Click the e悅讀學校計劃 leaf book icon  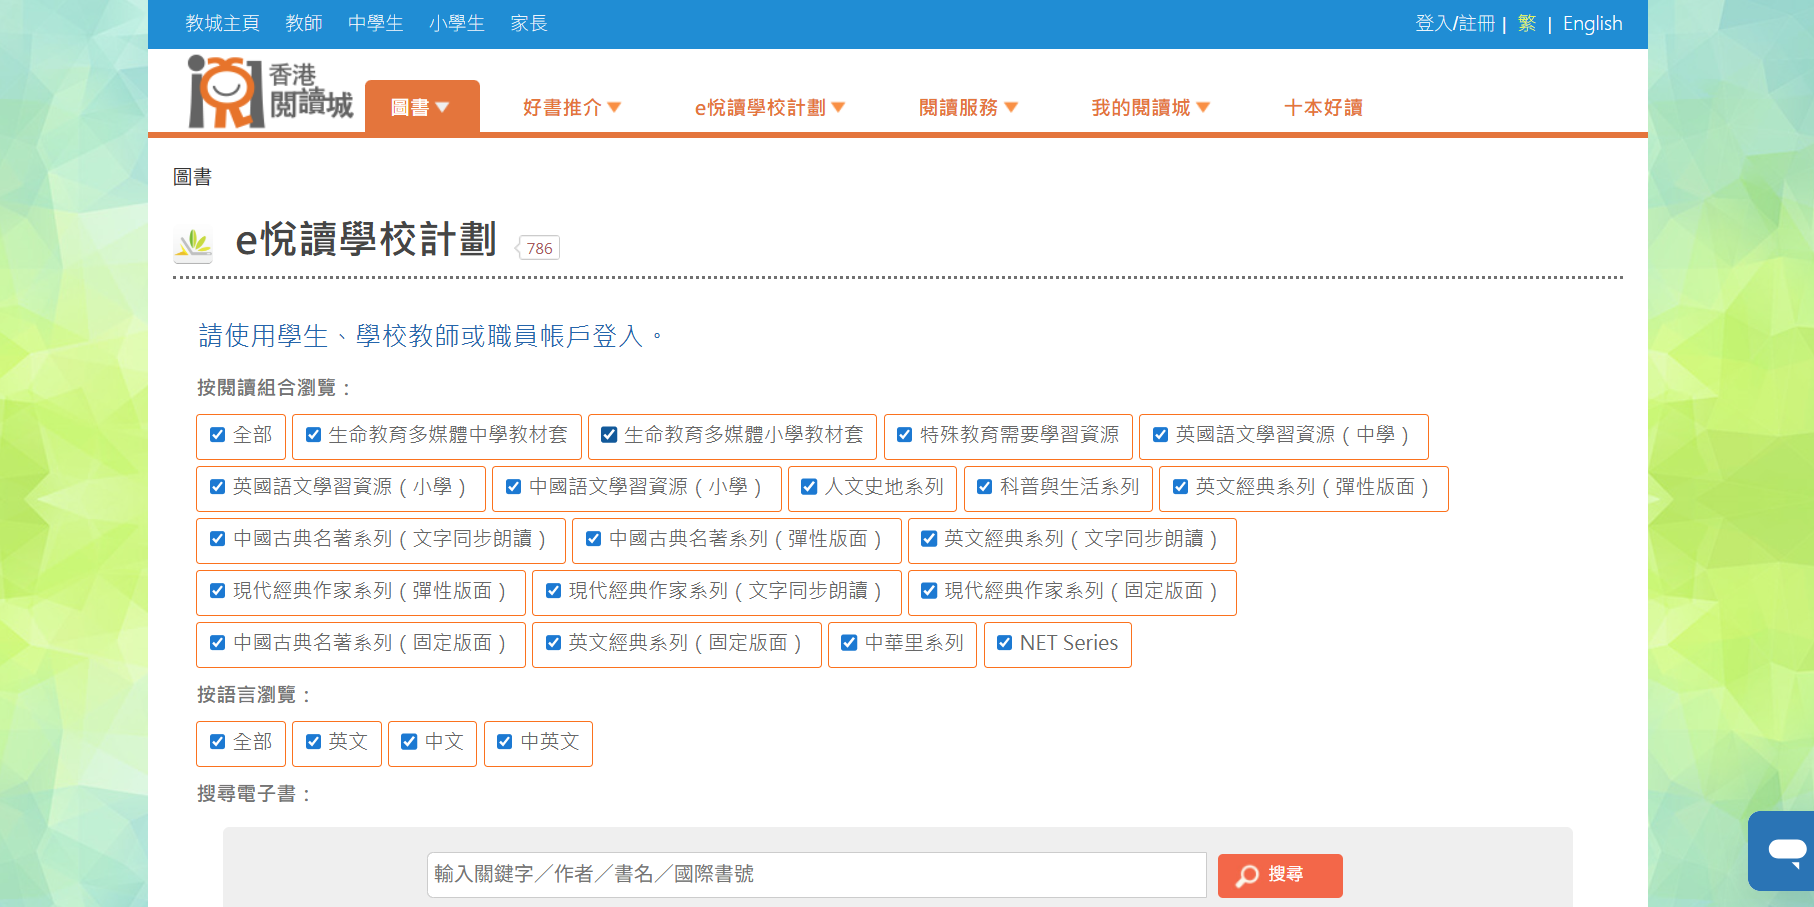pyautogui.click(x=193, y=244)
